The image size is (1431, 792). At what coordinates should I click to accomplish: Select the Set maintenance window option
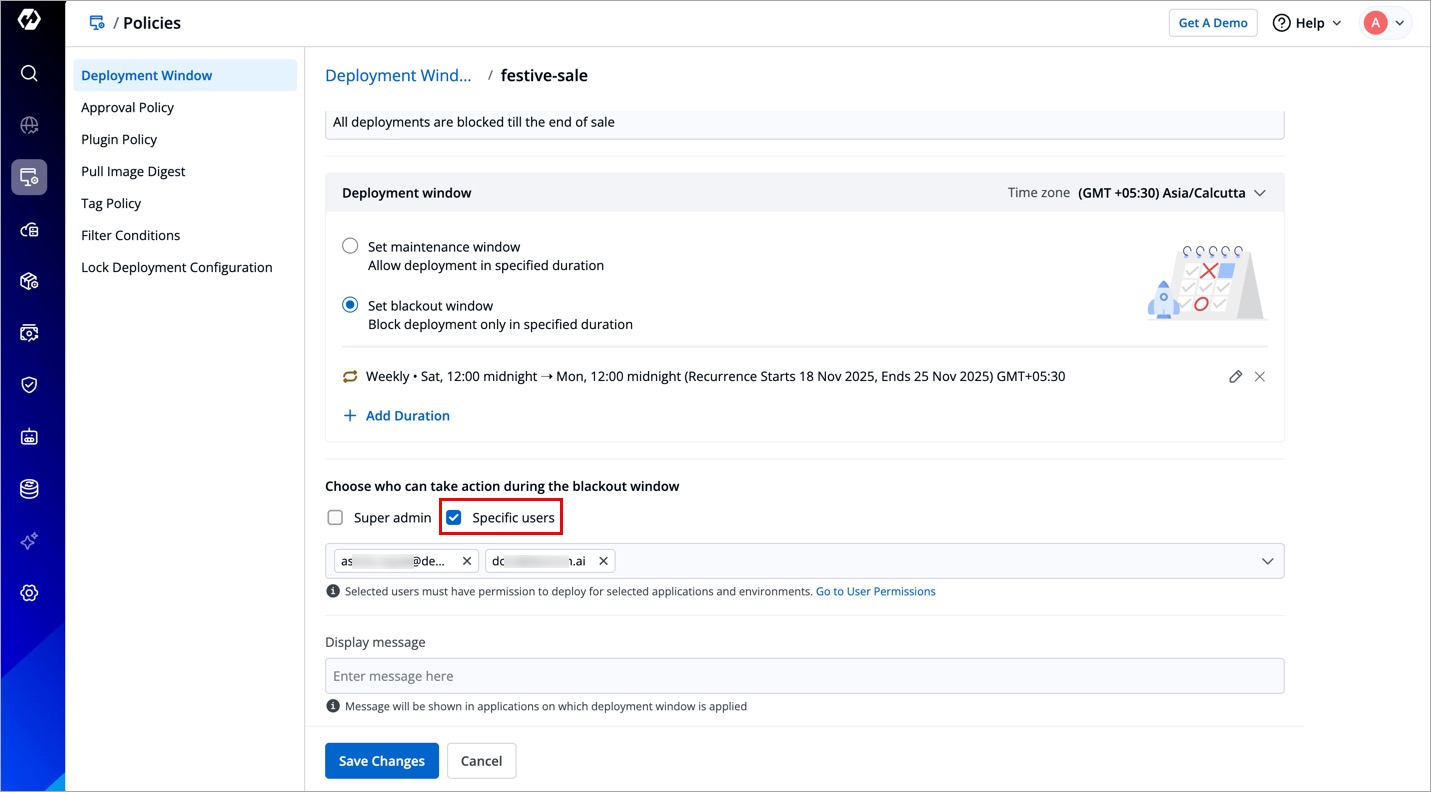pyautogui.click(x=350, y=246)
